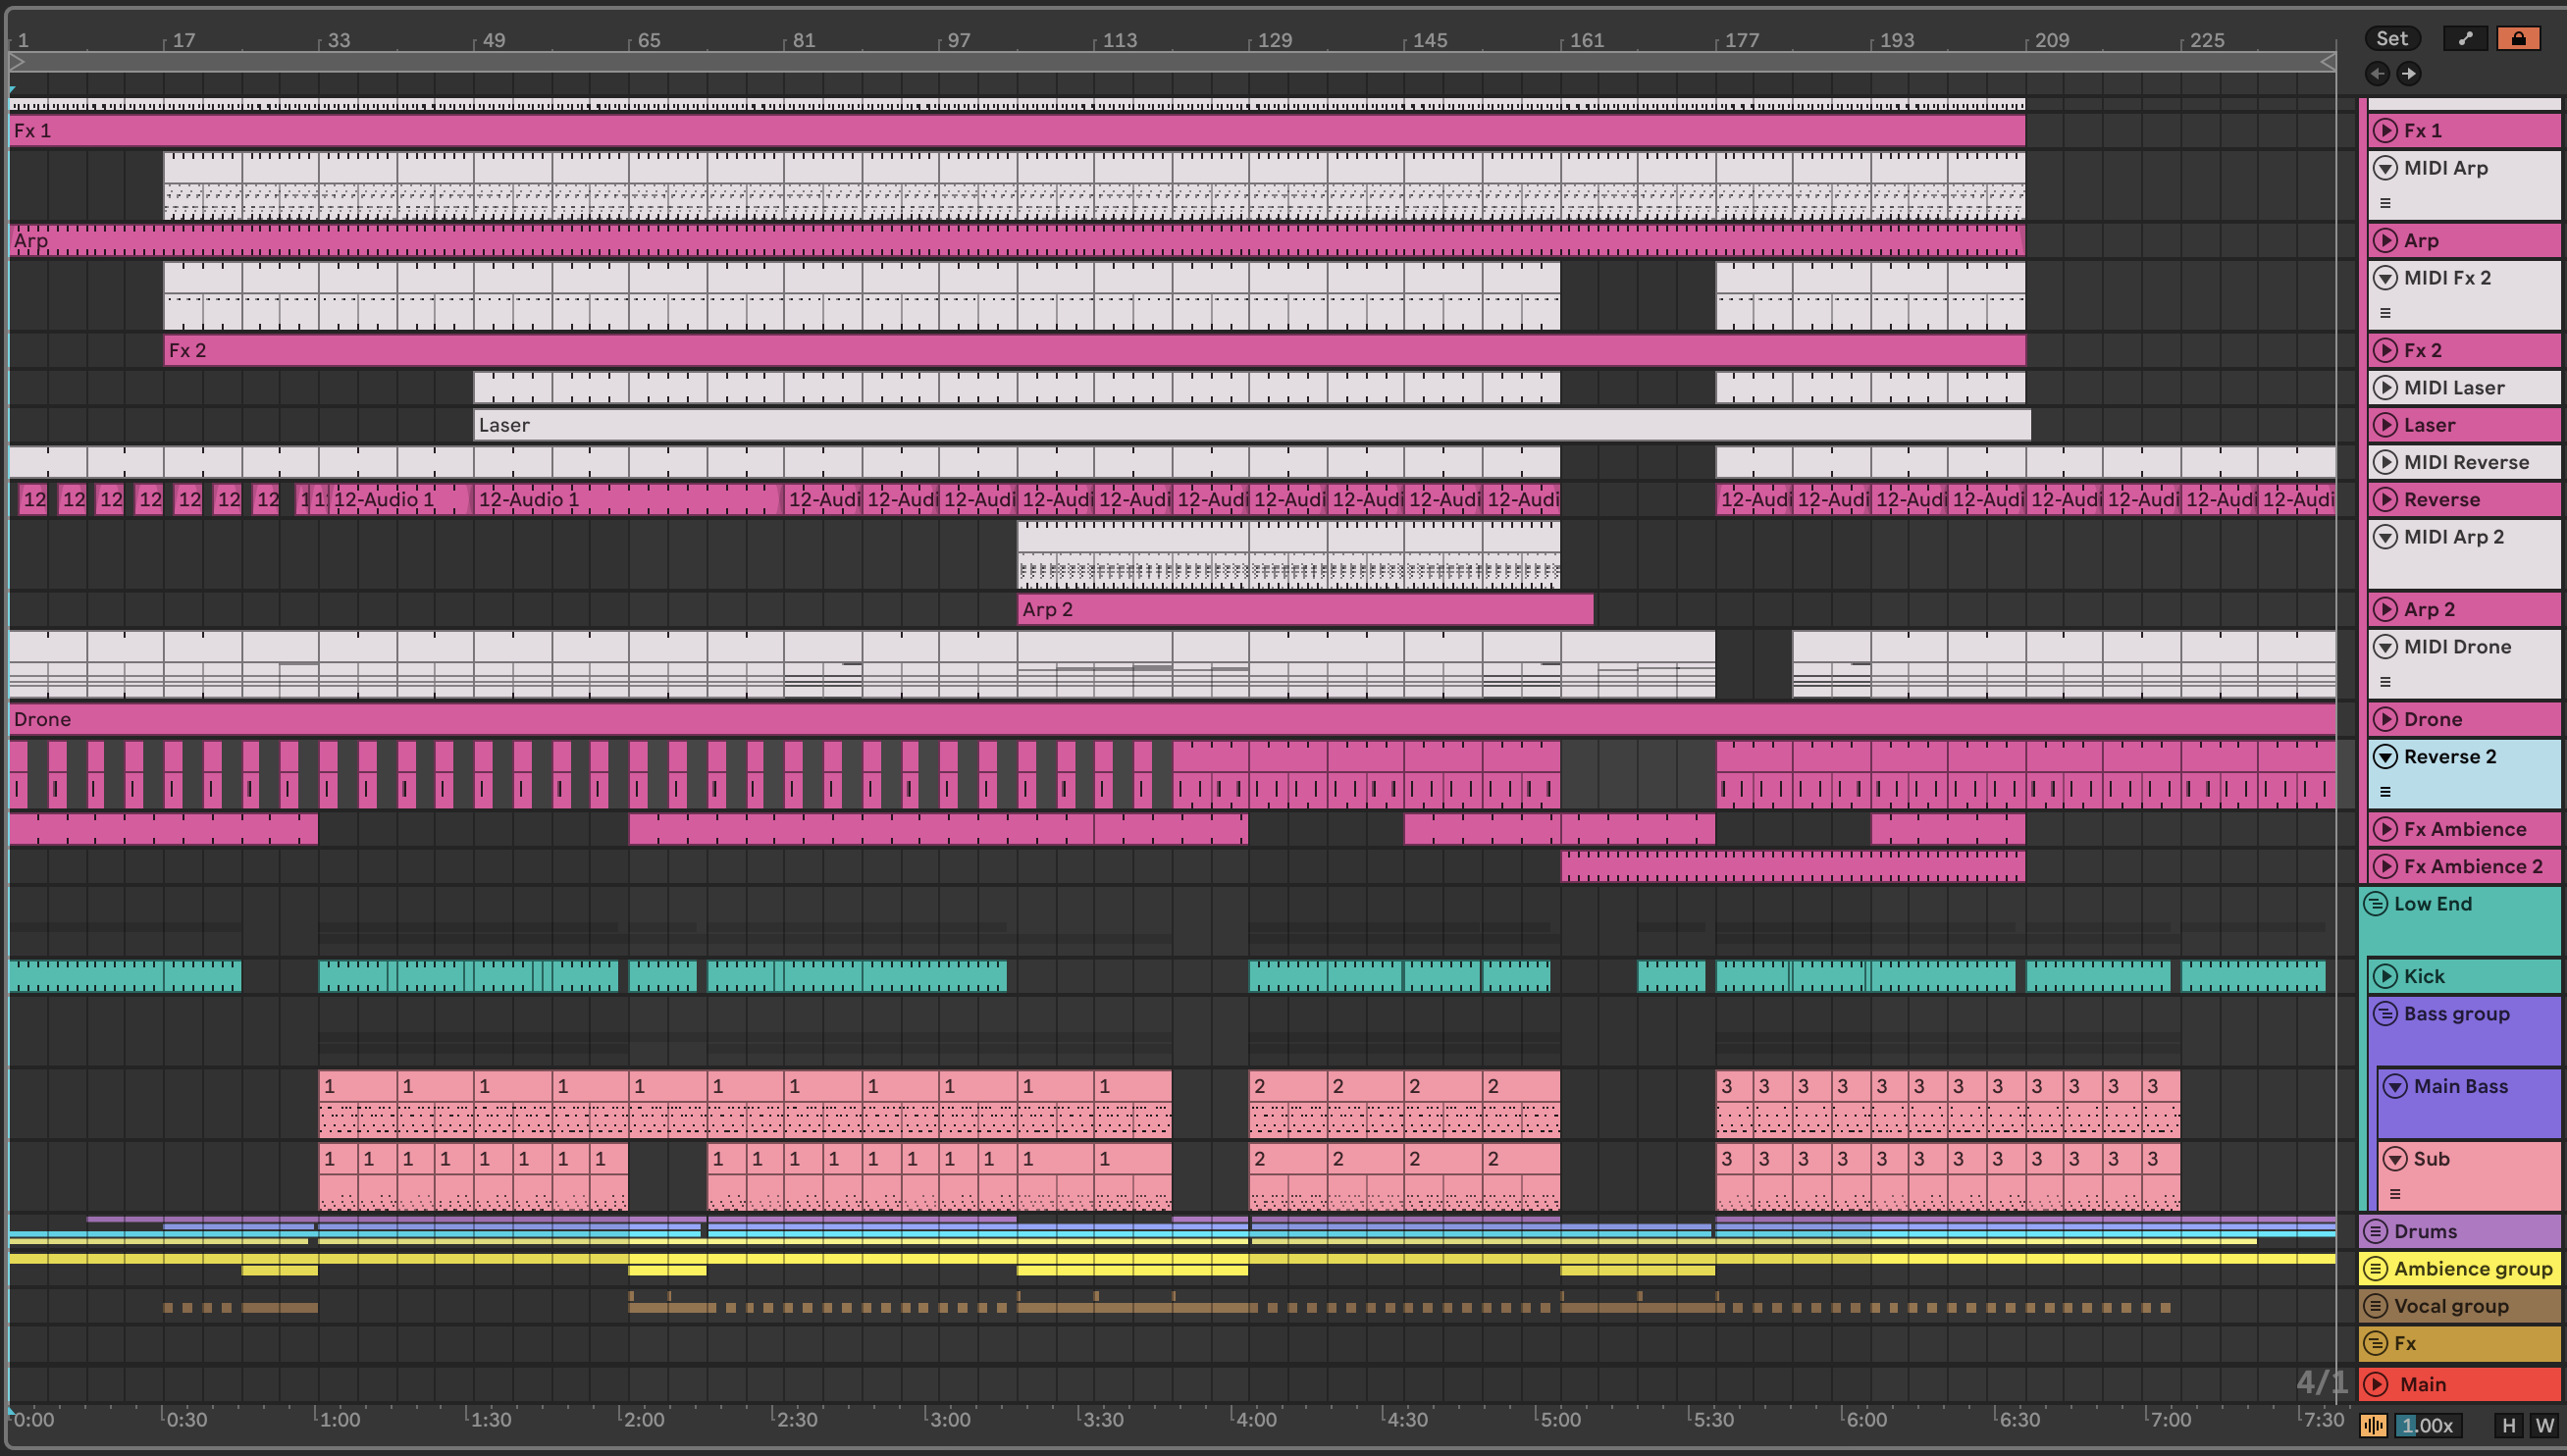Collapse the Reverse 2 track
Viewport: 2567px width, 1456px height.
2386,757
